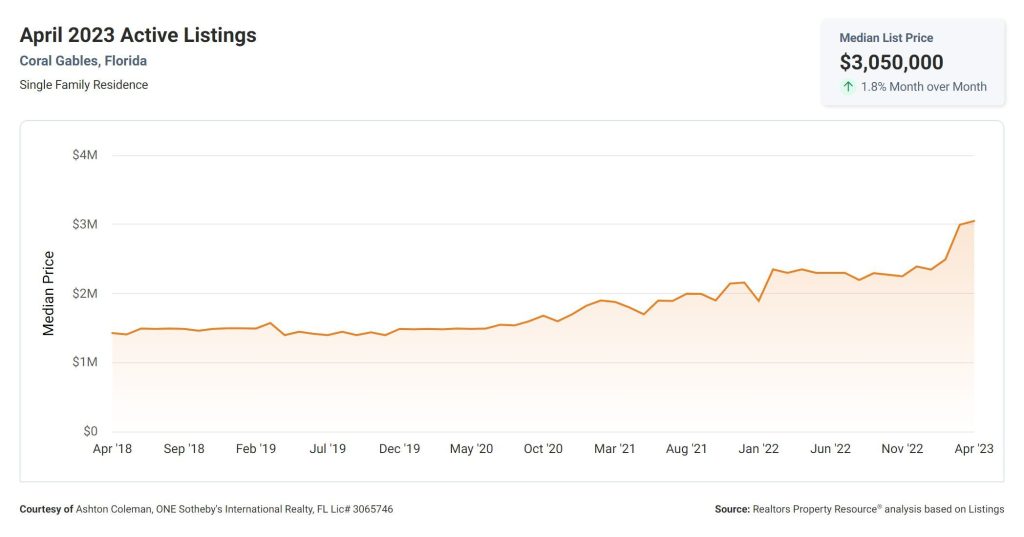Click the 'Coral Gables, Florida' location text
1024x537 pixels.
pos(83,61)
